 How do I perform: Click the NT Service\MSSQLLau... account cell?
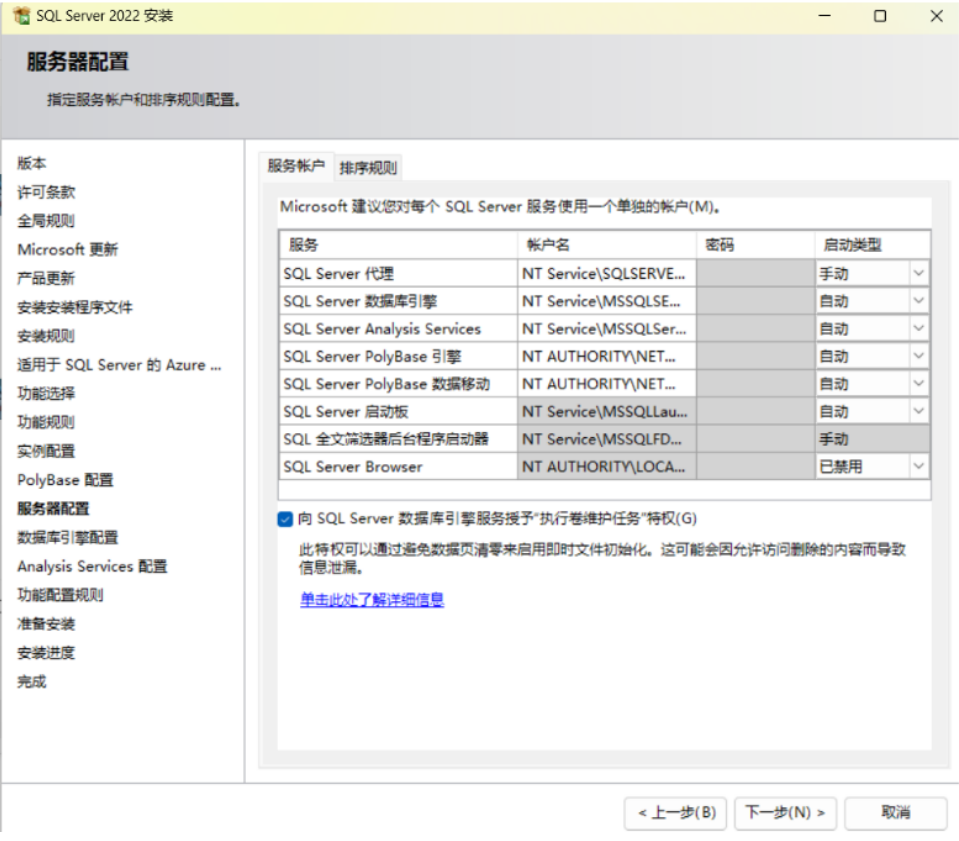click(607, 411)
